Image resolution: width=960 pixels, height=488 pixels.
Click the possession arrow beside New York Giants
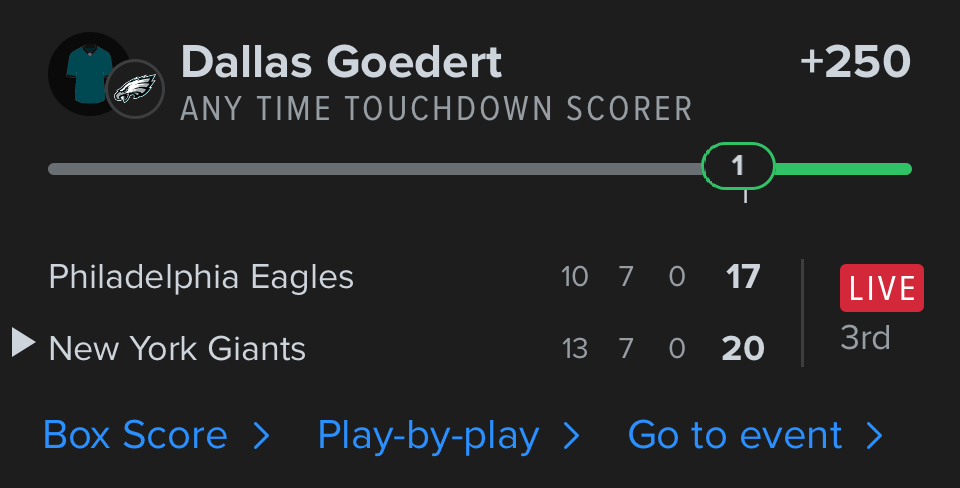[x=23, y=343]
